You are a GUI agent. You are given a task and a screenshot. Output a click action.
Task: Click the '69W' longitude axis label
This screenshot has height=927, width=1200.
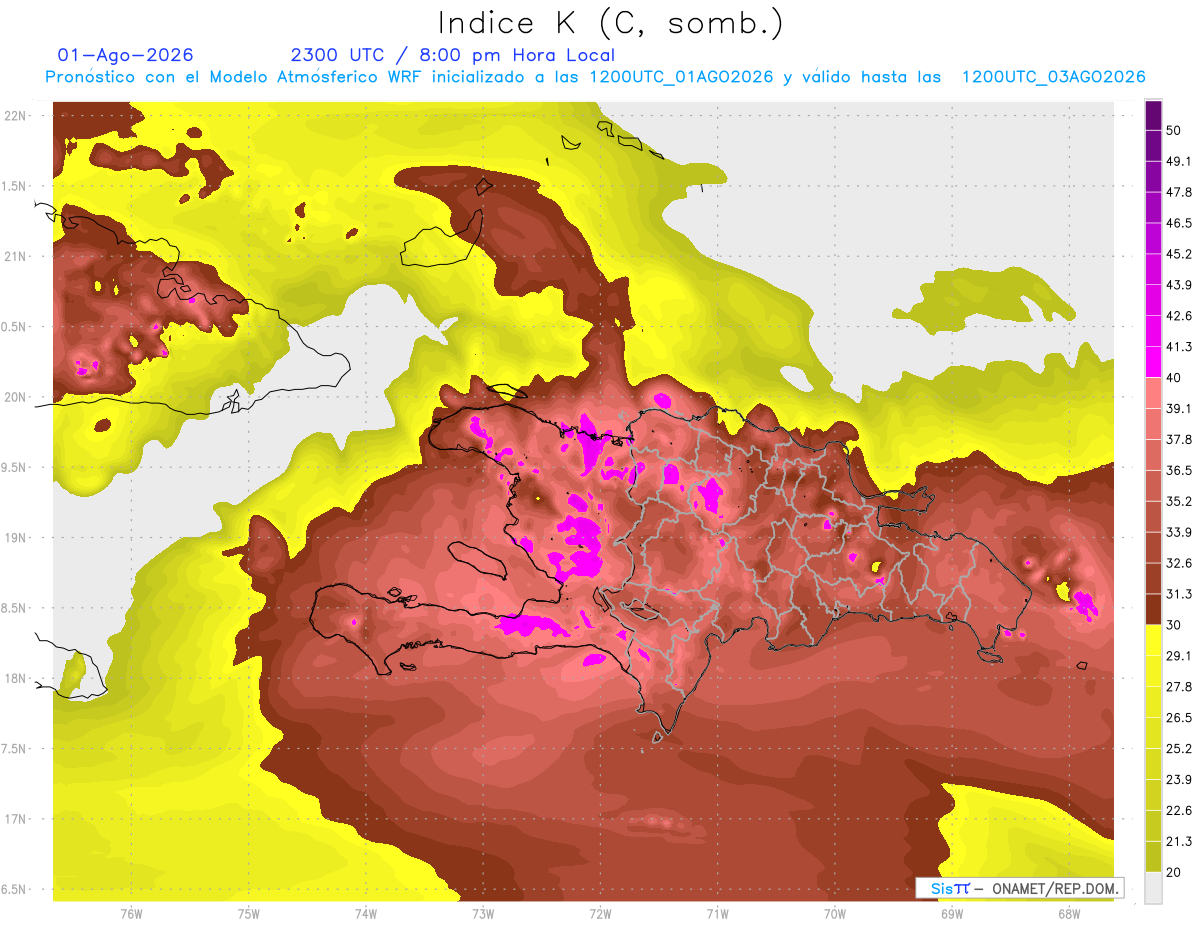coord(951,914)
